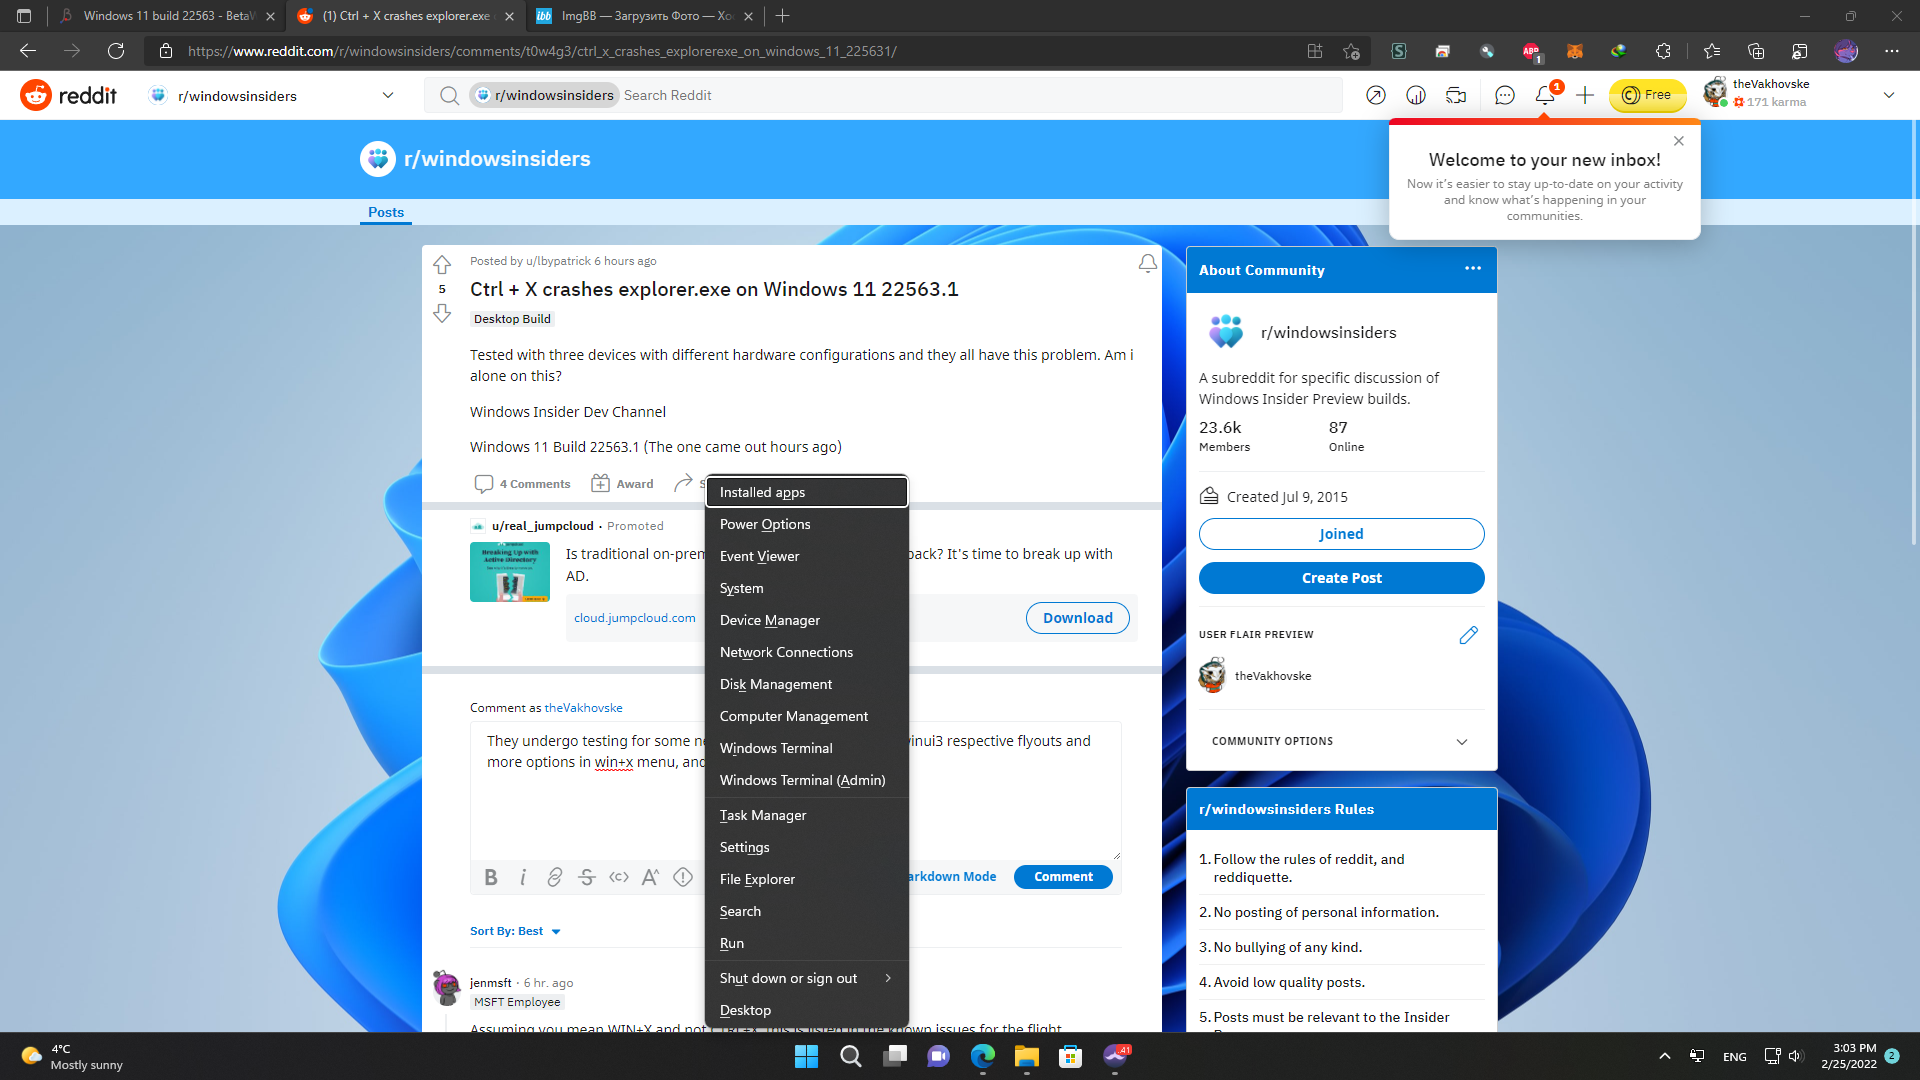
Task: Click the Create Post button in sidebar
Action: 1341,578
